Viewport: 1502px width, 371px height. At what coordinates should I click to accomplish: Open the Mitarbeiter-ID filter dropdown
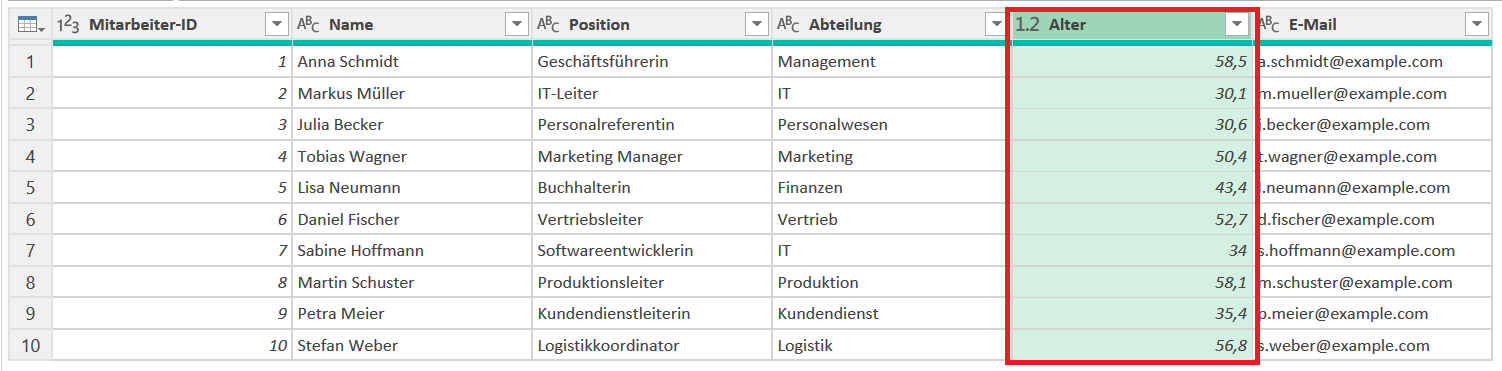[x=277, y=25]
